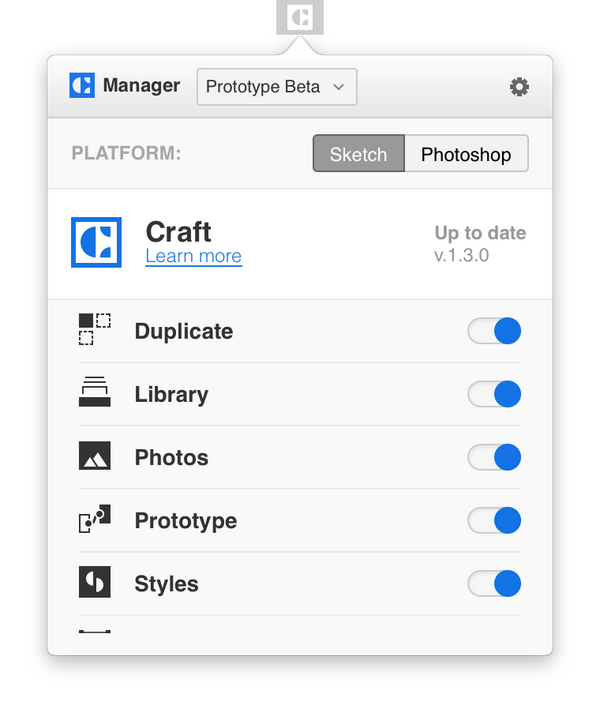The width and height of the screenshot is (600, 709).
Task: Click the Duplicate plugin icon
Action: 95,330
